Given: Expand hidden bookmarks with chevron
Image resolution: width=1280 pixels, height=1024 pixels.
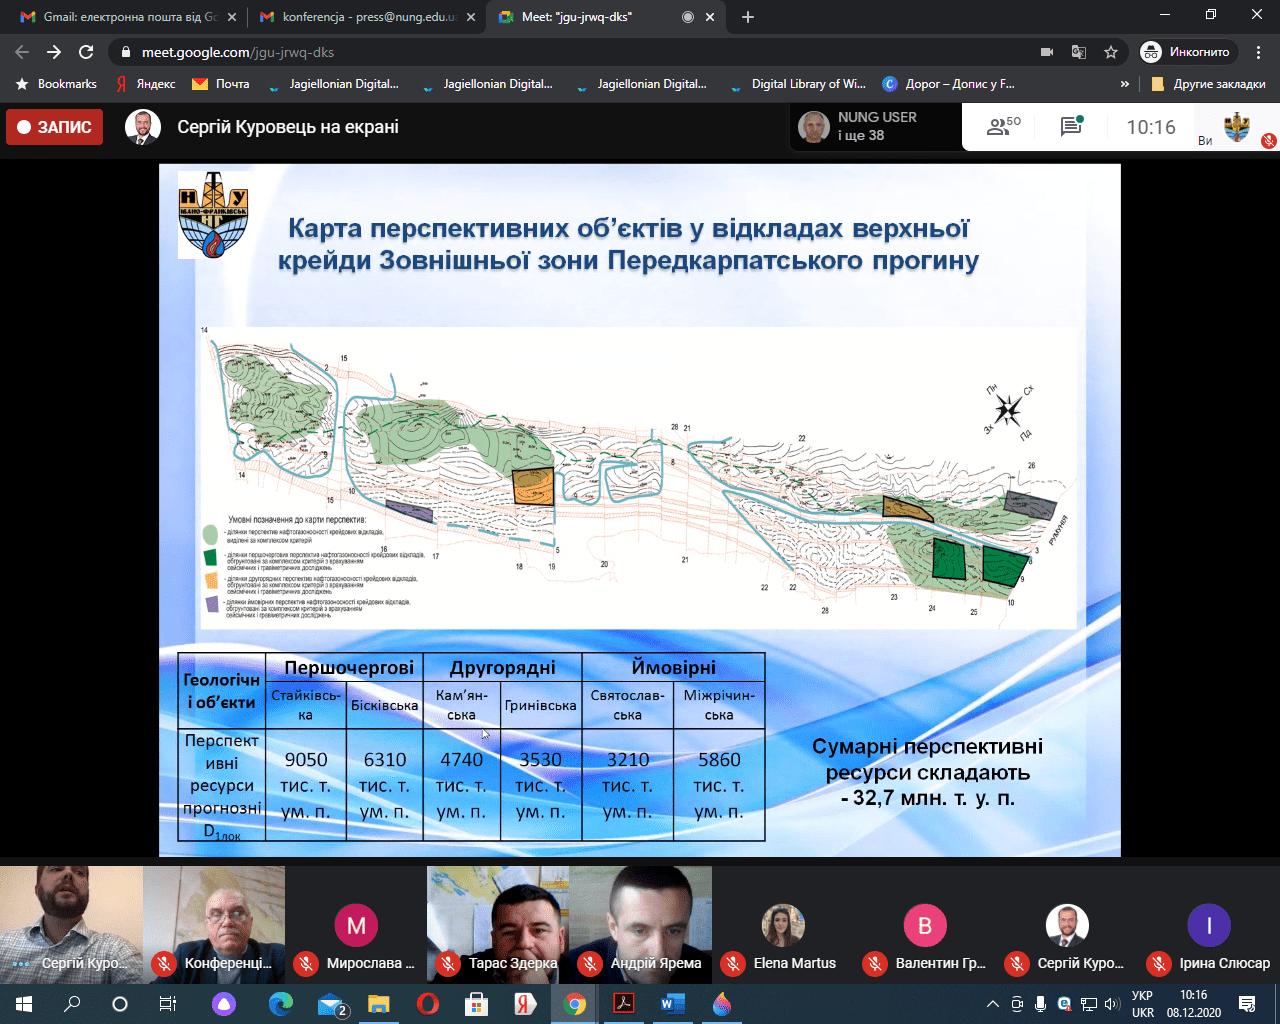Looking at the screenshot, I should click(1124, 84).
